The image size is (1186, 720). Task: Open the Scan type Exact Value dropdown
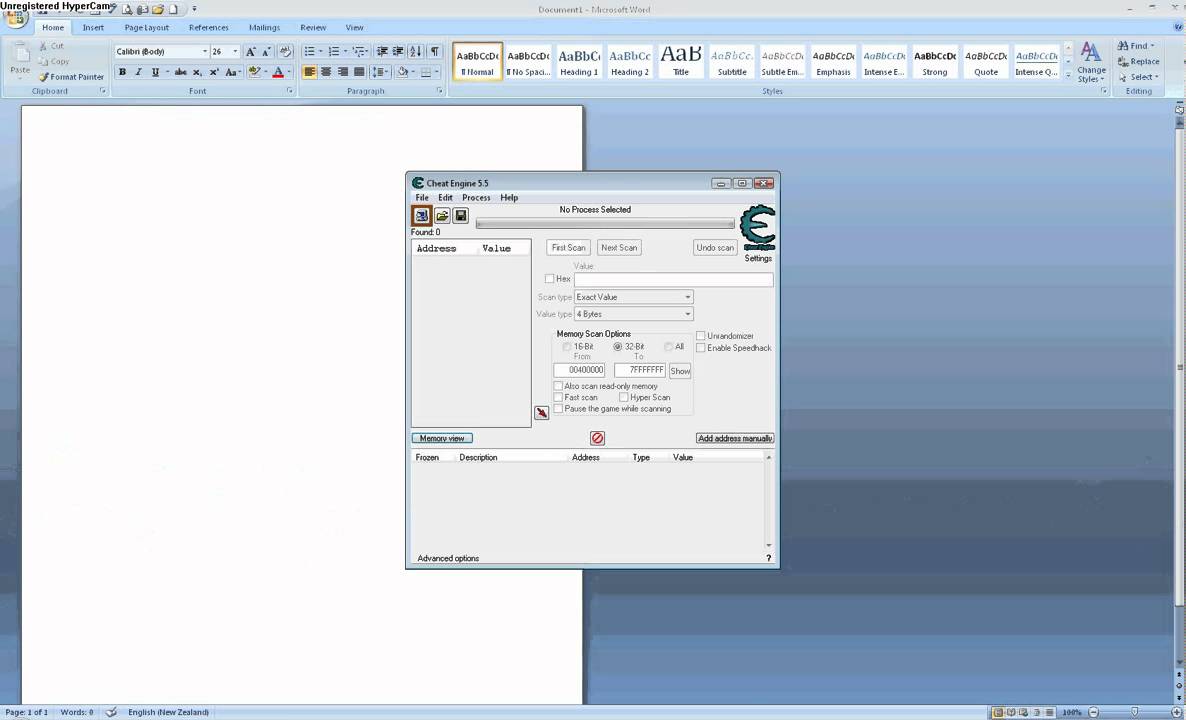coord(634,297)
